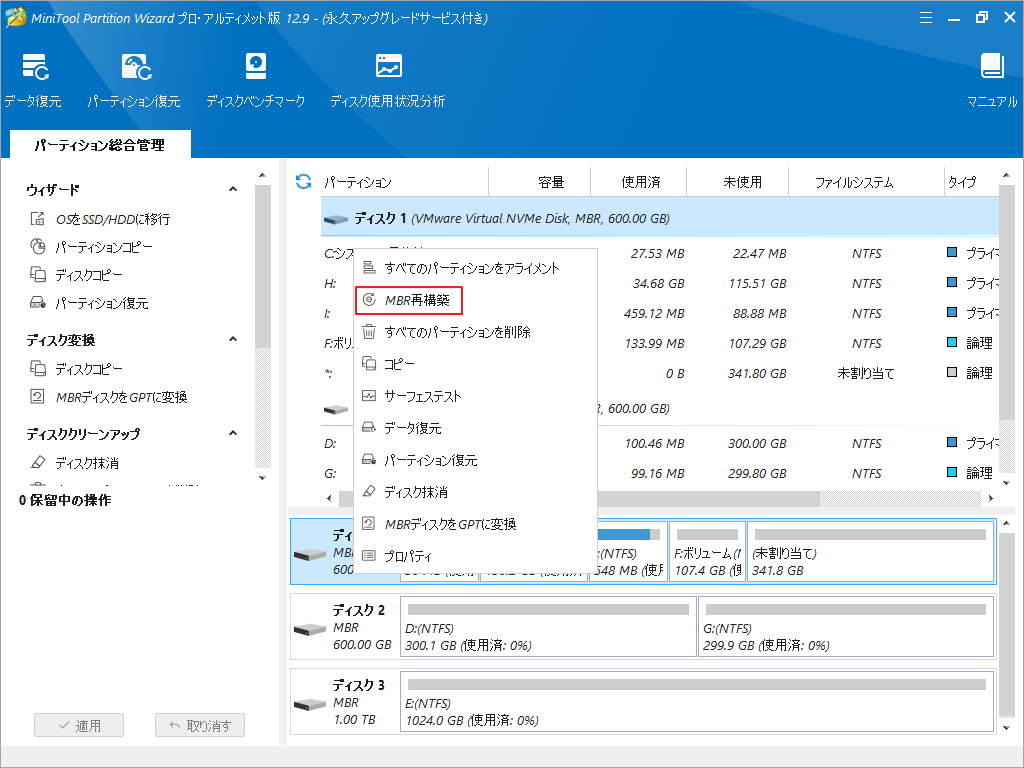Select the D: partition row

660,444
